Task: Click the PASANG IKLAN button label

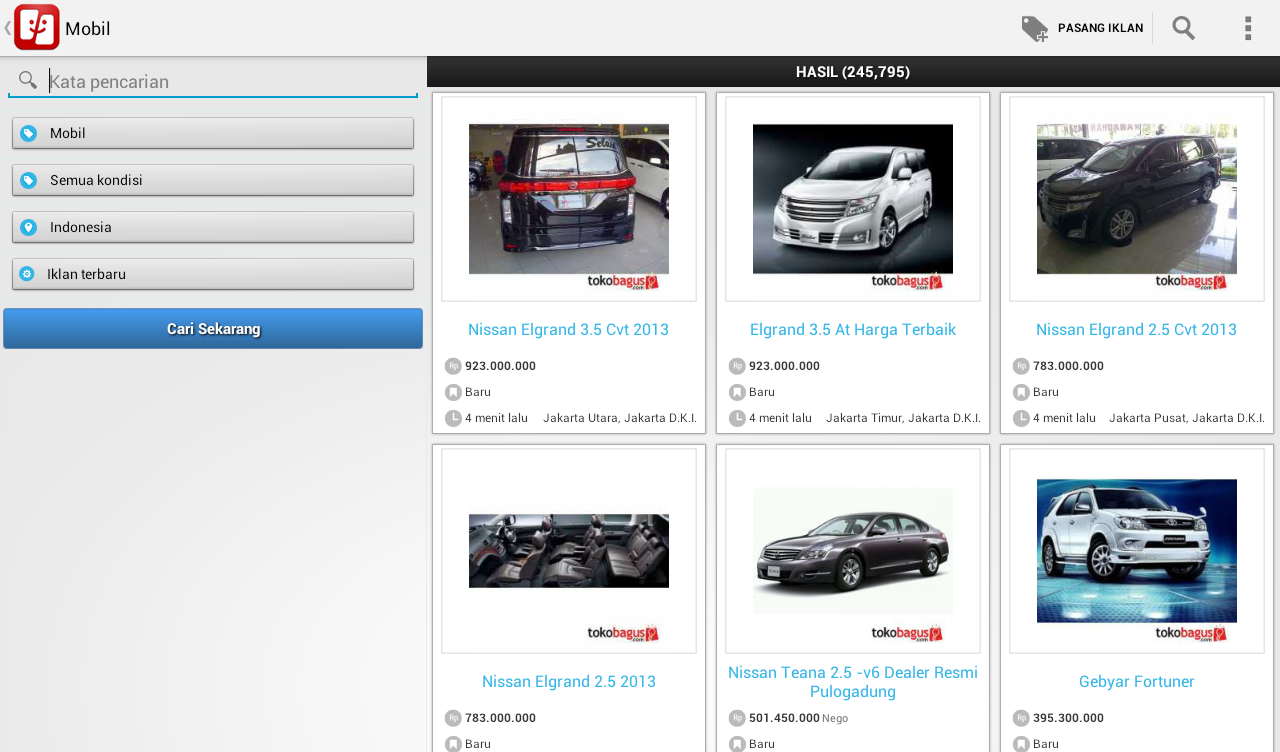Action: coord(1100,28)
